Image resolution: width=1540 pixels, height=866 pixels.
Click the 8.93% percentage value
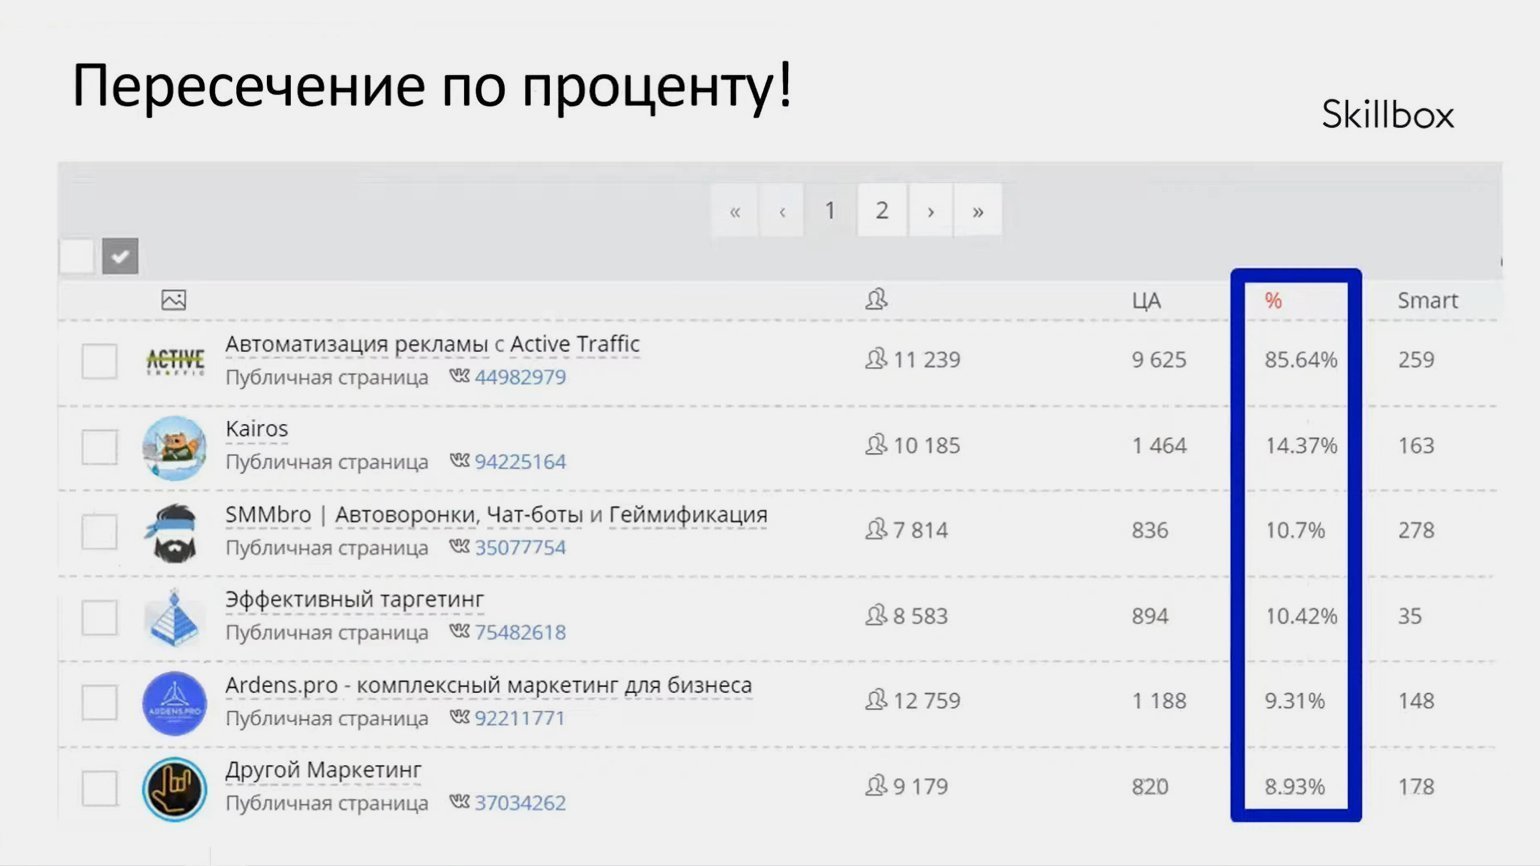point(1295,787)
